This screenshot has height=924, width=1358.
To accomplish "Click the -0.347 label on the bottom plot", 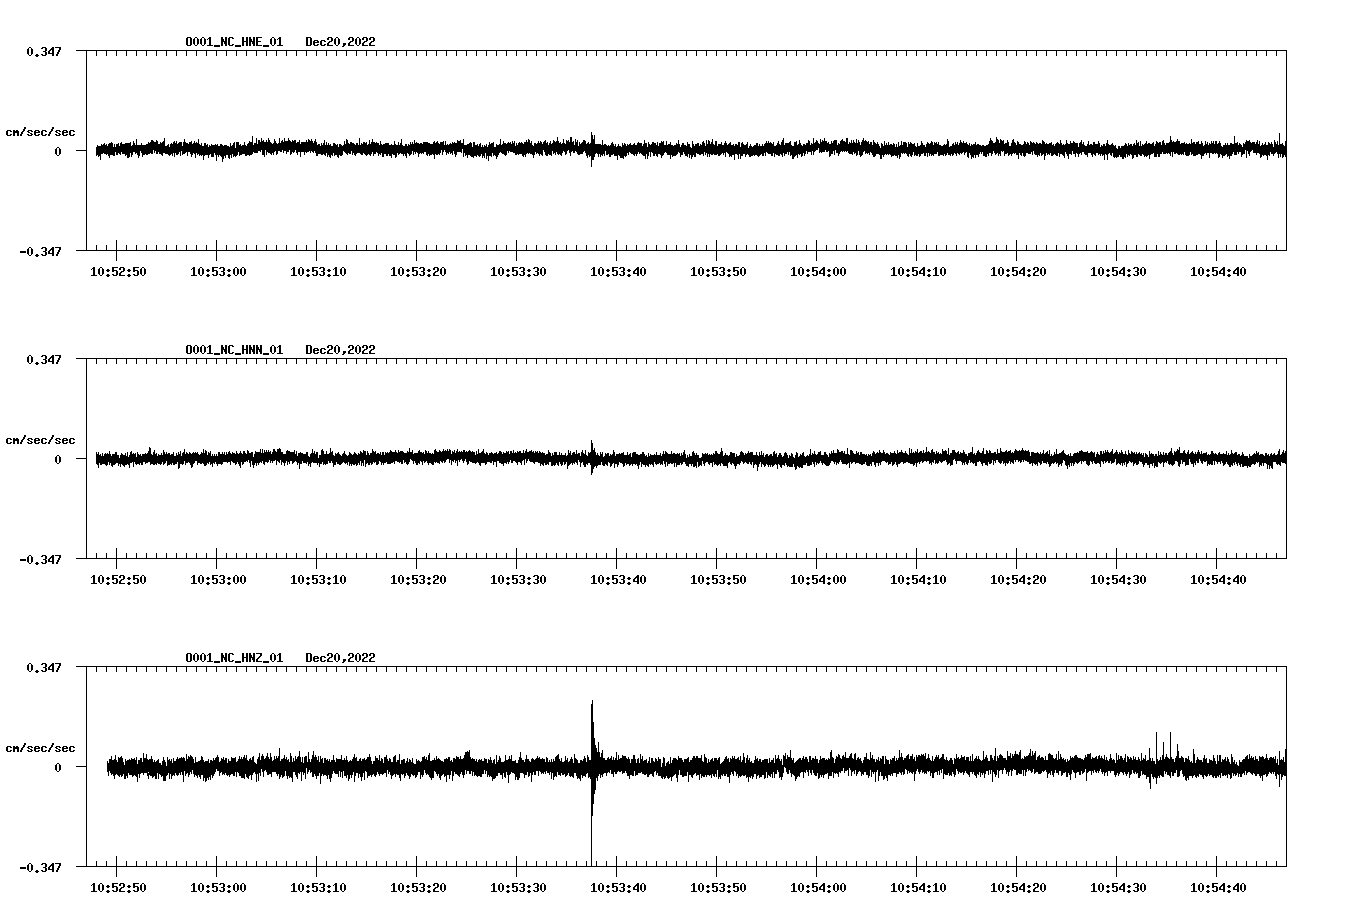I will pos(38,867).
